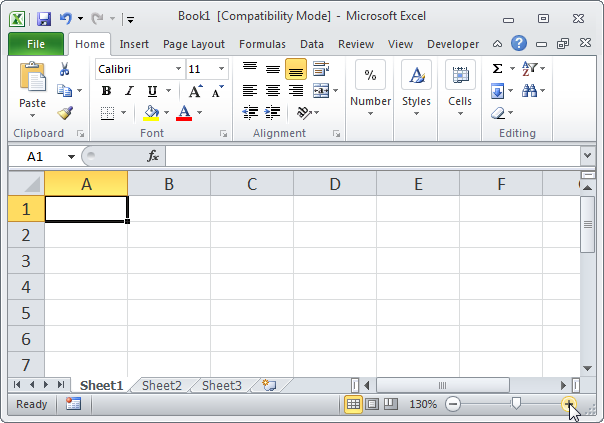Open the Number group dropdown
Image resolution: width=604 pixels, height=423 pixels.
[370, 114]
